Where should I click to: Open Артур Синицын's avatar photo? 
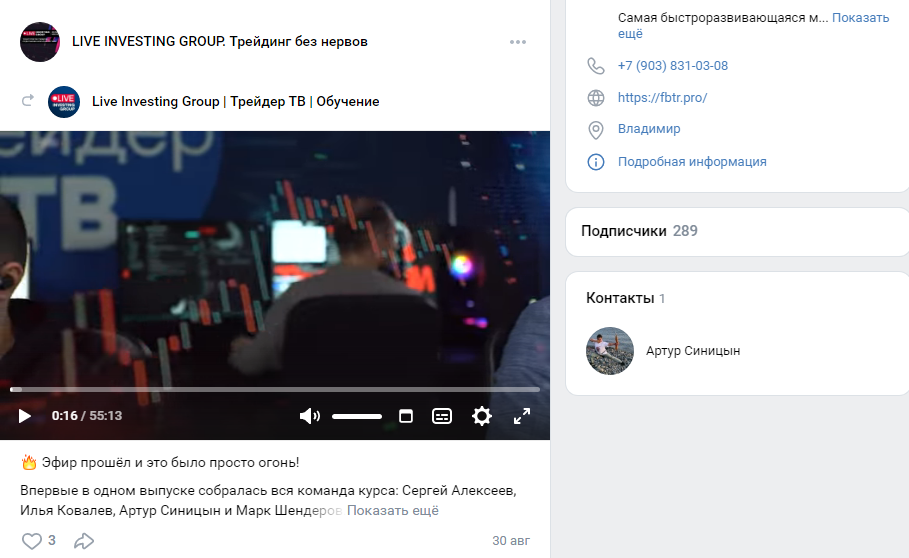pos(610,351)
